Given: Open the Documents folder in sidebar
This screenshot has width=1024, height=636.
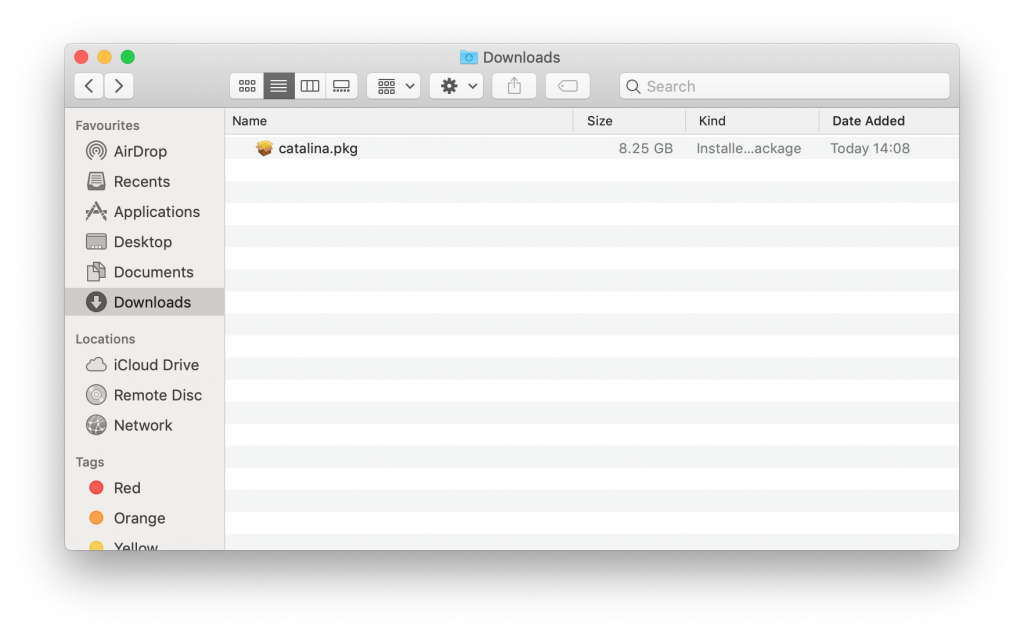Looking at the screenshot, I should (153, 272).
